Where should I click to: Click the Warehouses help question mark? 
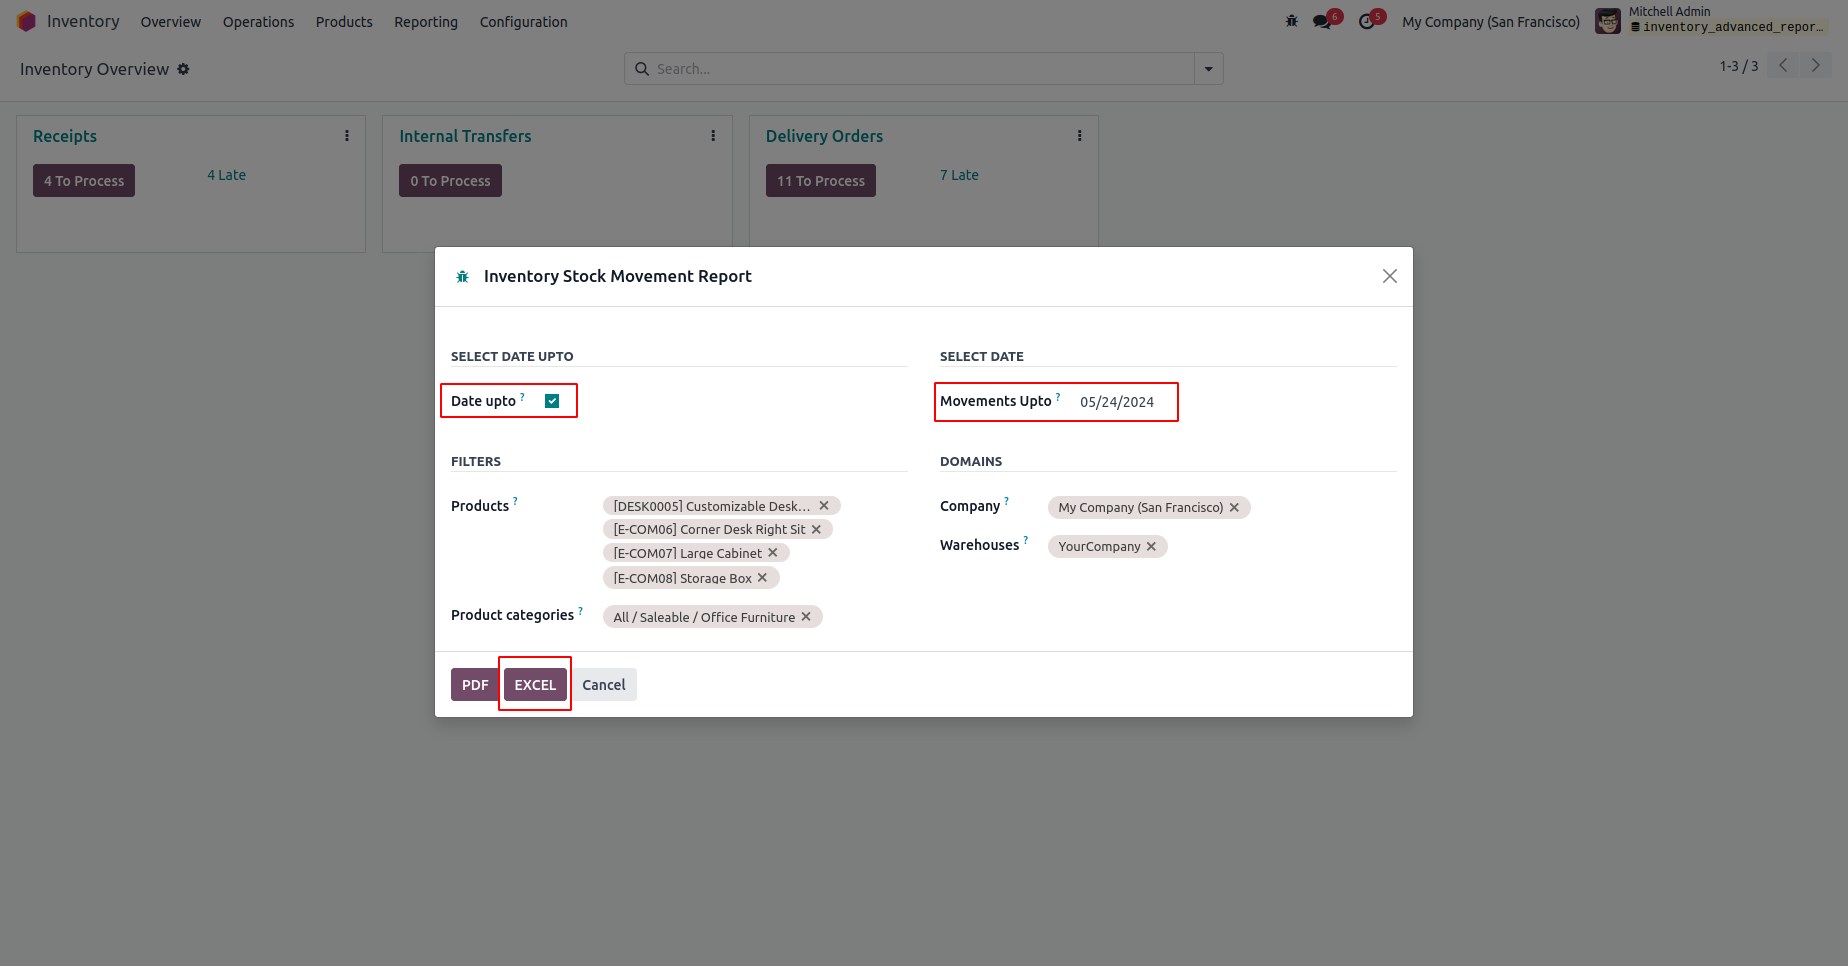pos(1026,540)
